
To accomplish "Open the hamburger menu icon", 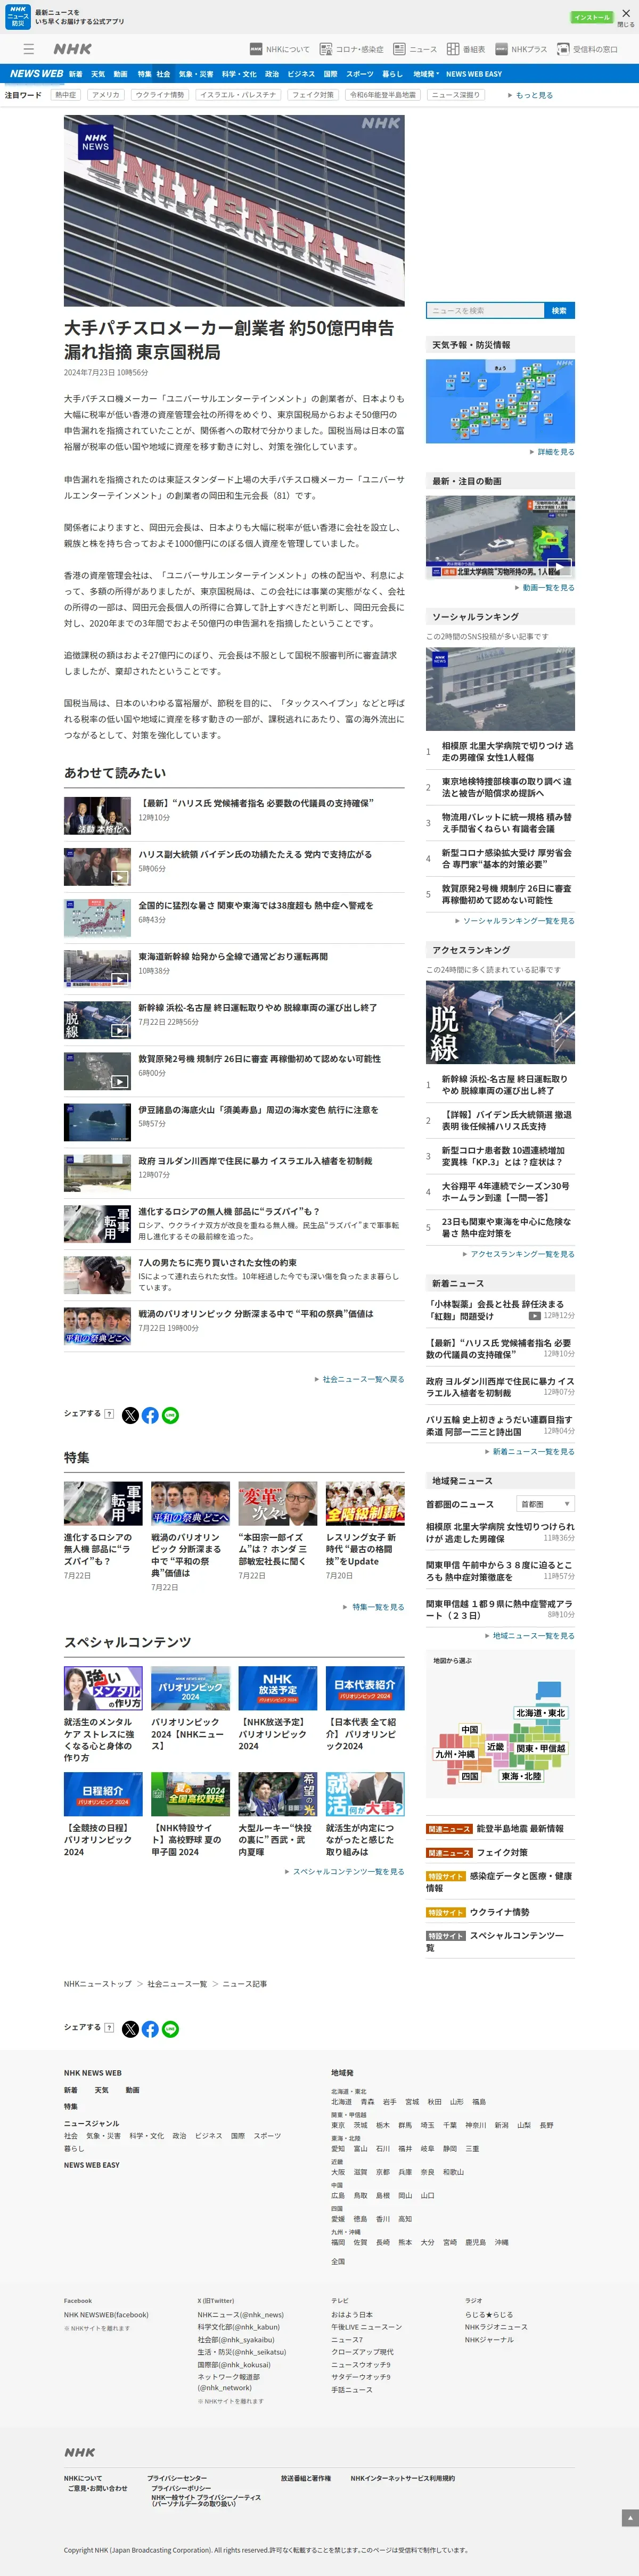I will tap(29, 49).
